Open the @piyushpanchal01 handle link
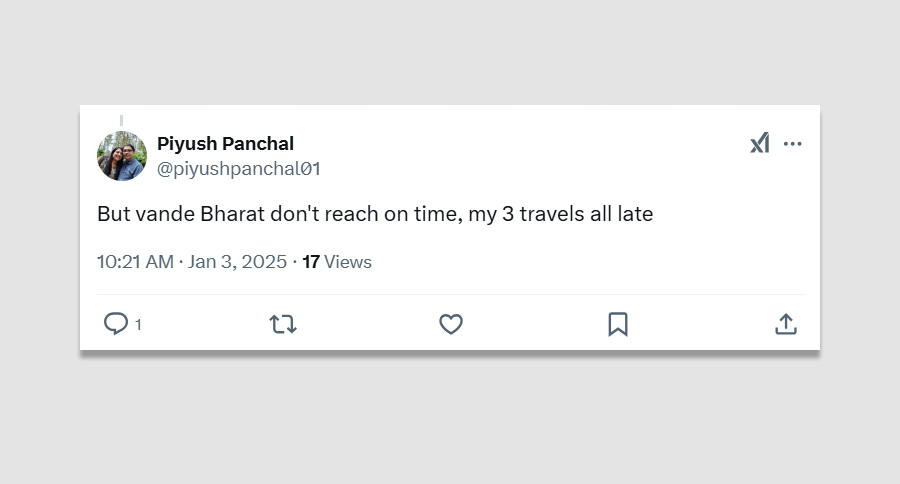 [238, 169]
